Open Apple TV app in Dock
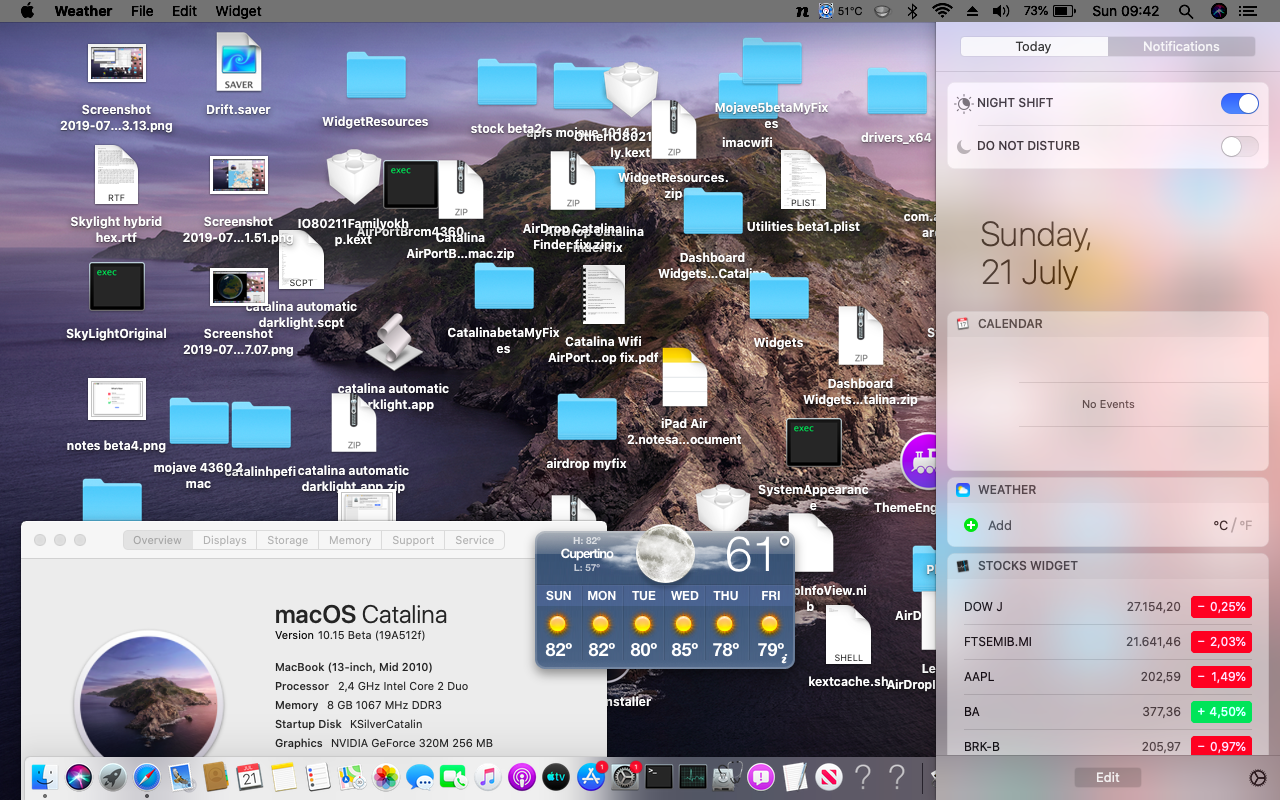Image resolution: width=1280 pixels, height=800 pixels. coord(556,776)
